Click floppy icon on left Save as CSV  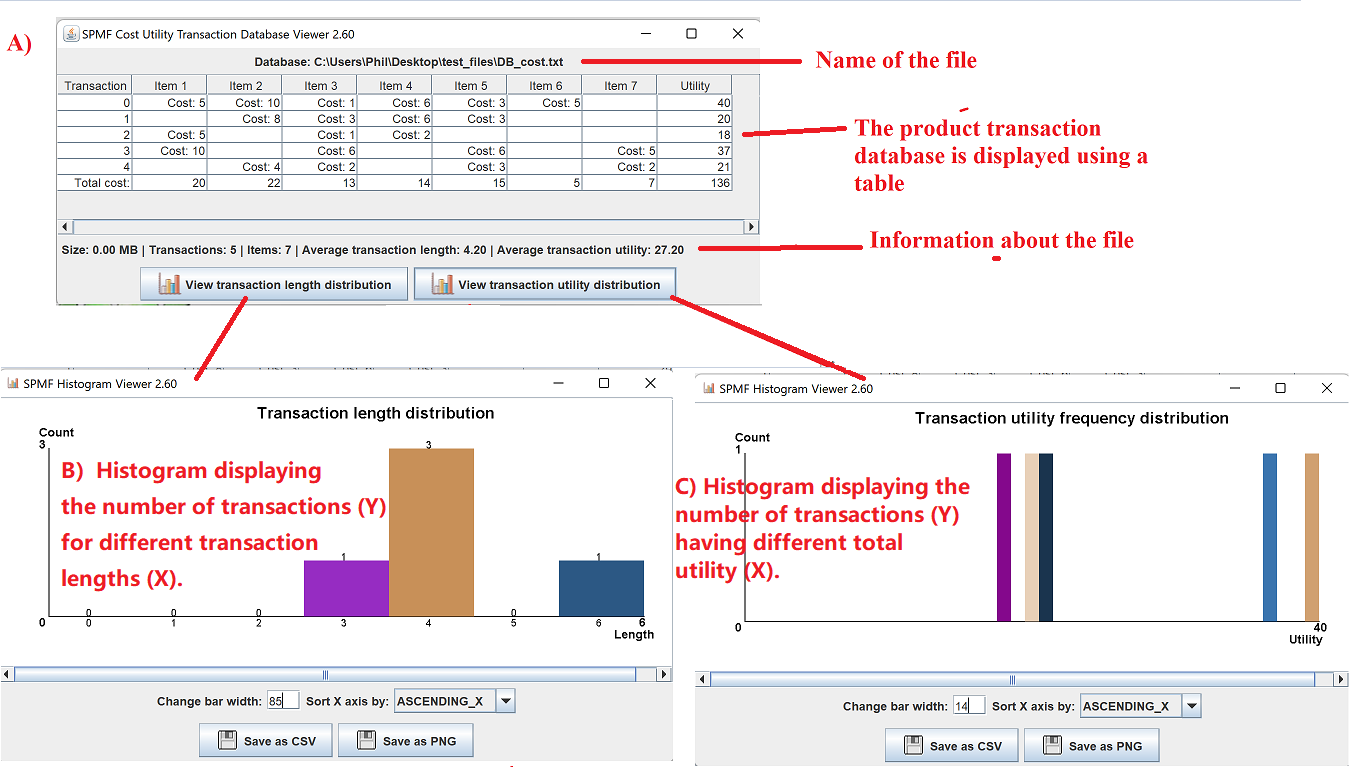click(227, 741)
